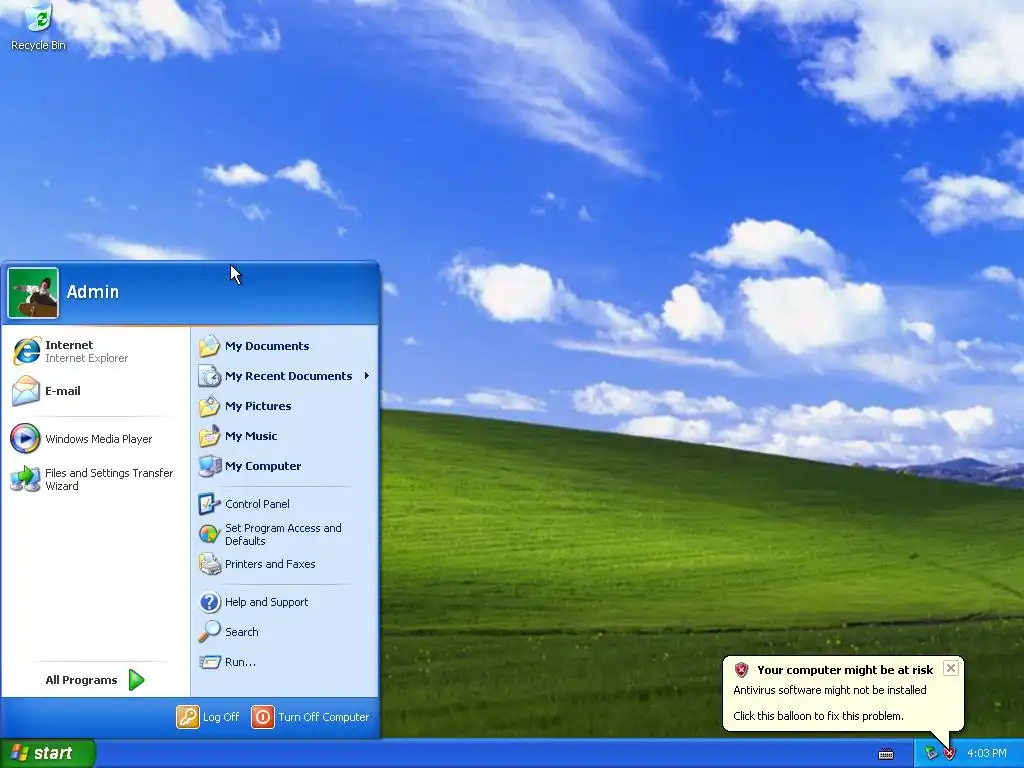1024x768 pixels.
Task: Expand All Programs with the green arrow
Action: [x=136, y=680]
